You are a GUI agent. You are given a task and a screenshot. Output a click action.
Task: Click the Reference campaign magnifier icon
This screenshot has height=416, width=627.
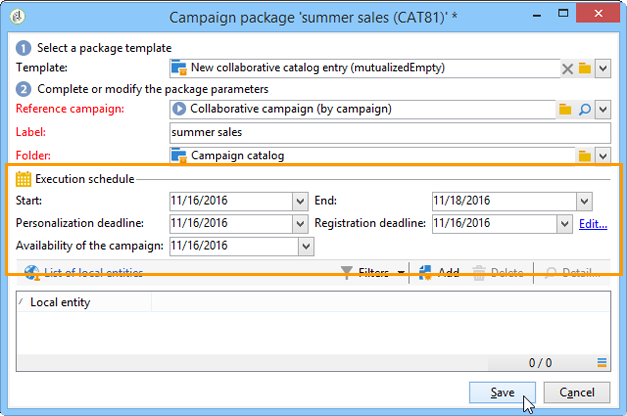[585, 109]
